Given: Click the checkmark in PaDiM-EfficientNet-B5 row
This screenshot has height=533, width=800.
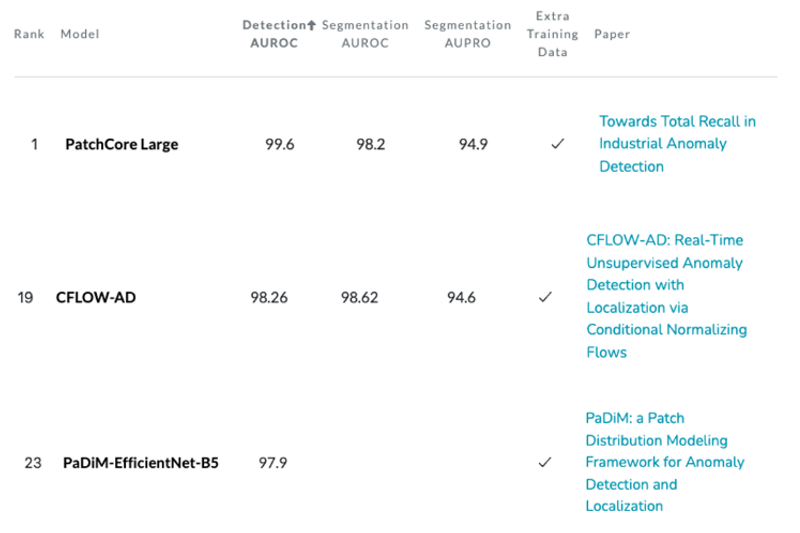Looking at the screenshot, I should pyautogui.click(x=545, y=462).
